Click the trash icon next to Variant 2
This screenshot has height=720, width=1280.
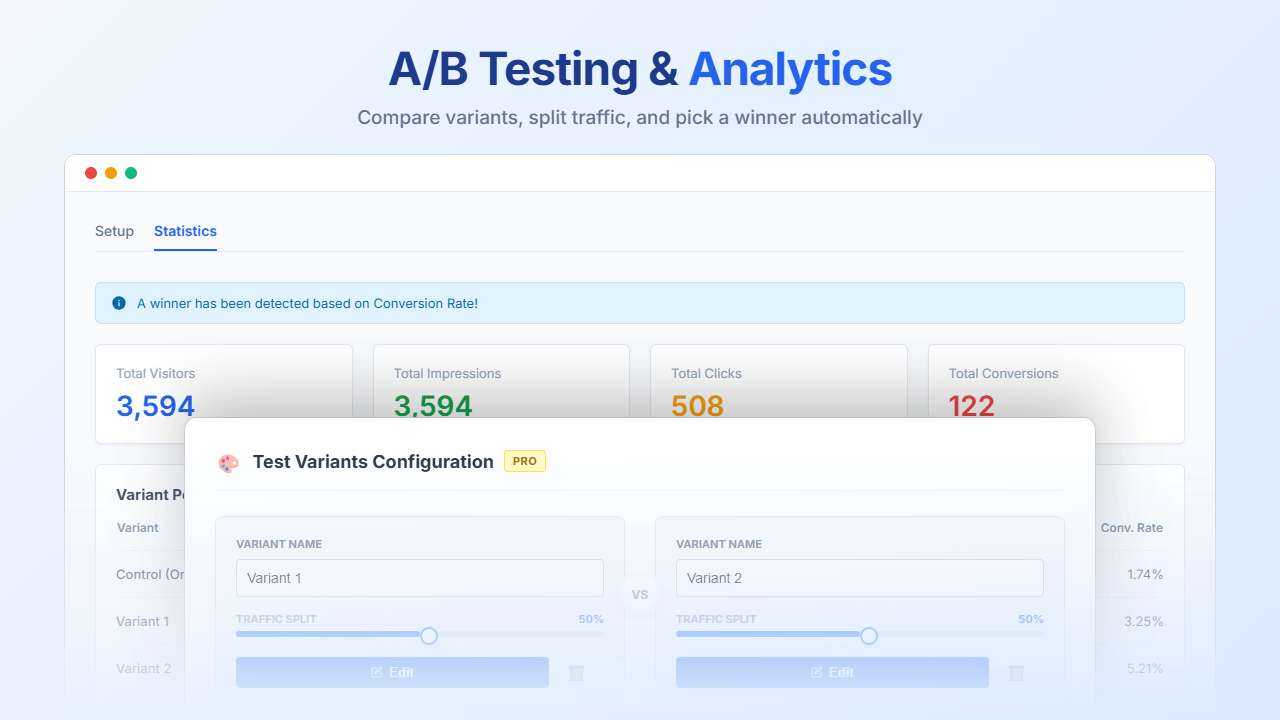pyautogui.click(x=1016, y=672)
